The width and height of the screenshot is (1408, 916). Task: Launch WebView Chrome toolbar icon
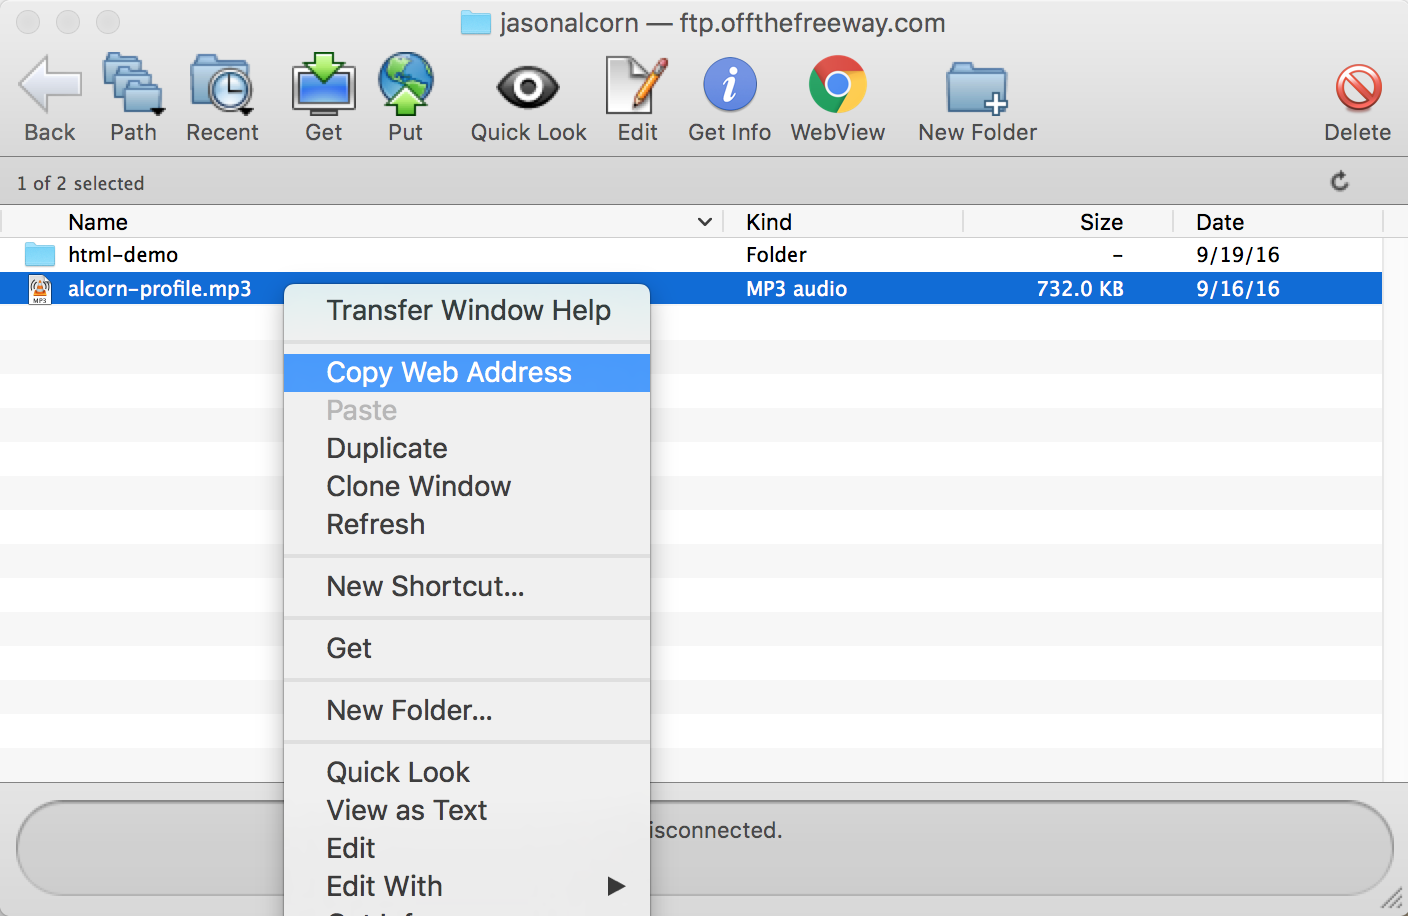838,85
